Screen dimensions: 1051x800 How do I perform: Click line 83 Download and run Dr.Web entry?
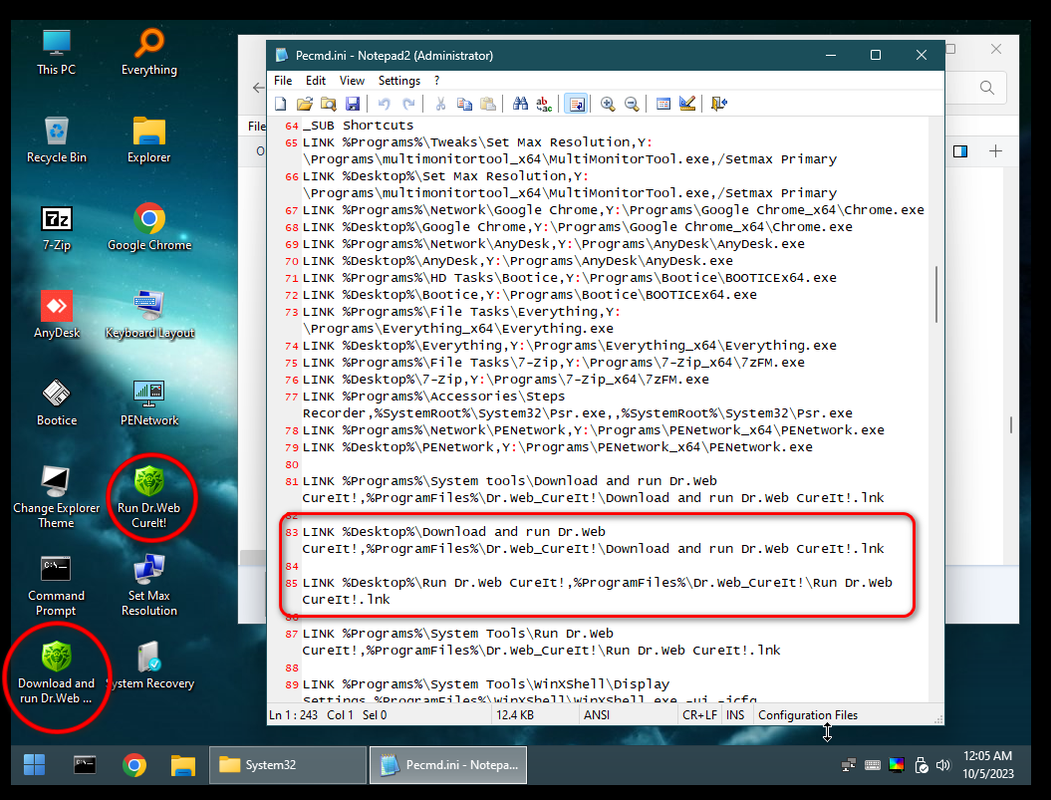click(594, 540)
